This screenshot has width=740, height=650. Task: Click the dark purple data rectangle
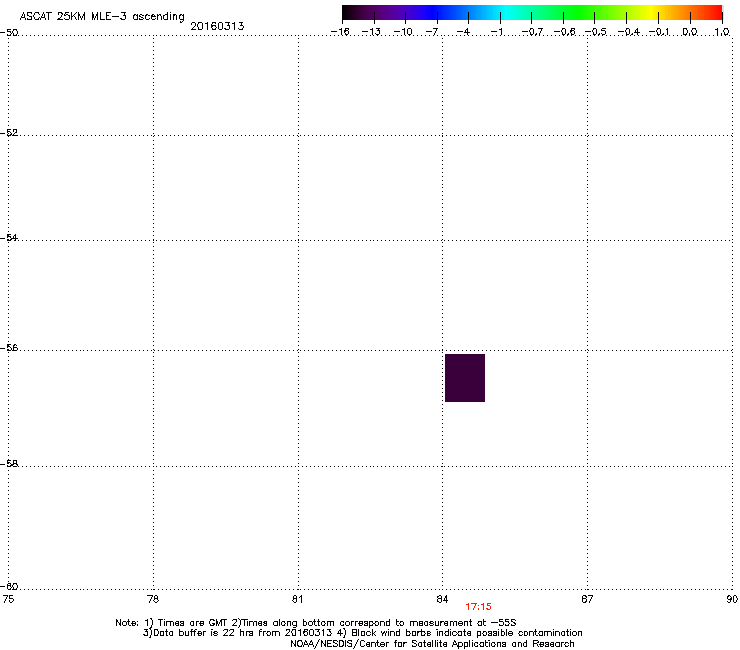click(x=465, y=378)
